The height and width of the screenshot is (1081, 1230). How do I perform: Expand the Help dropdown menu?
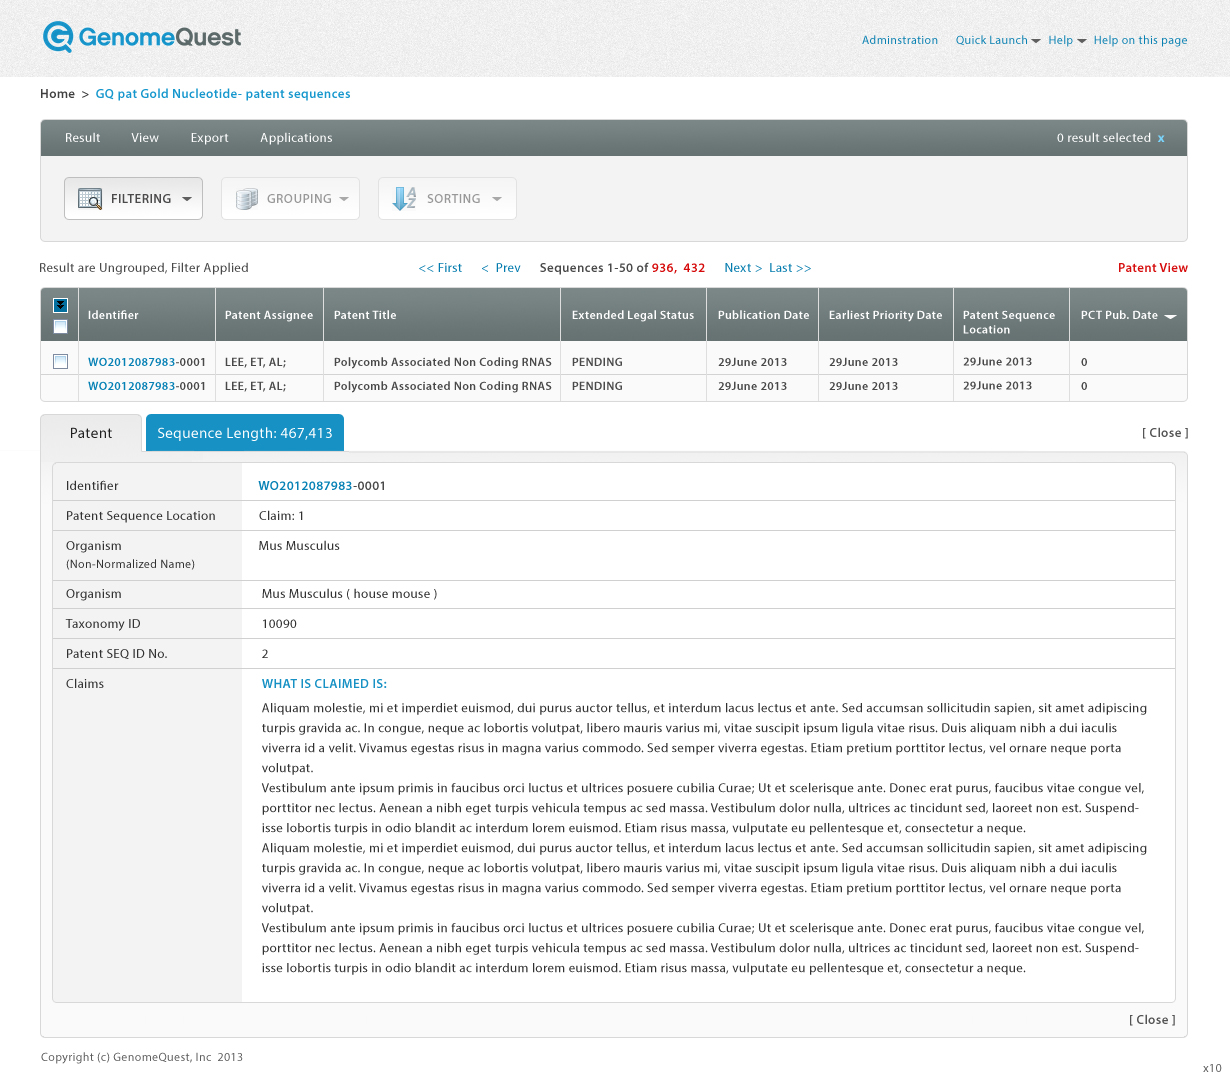pos(1067,40)
